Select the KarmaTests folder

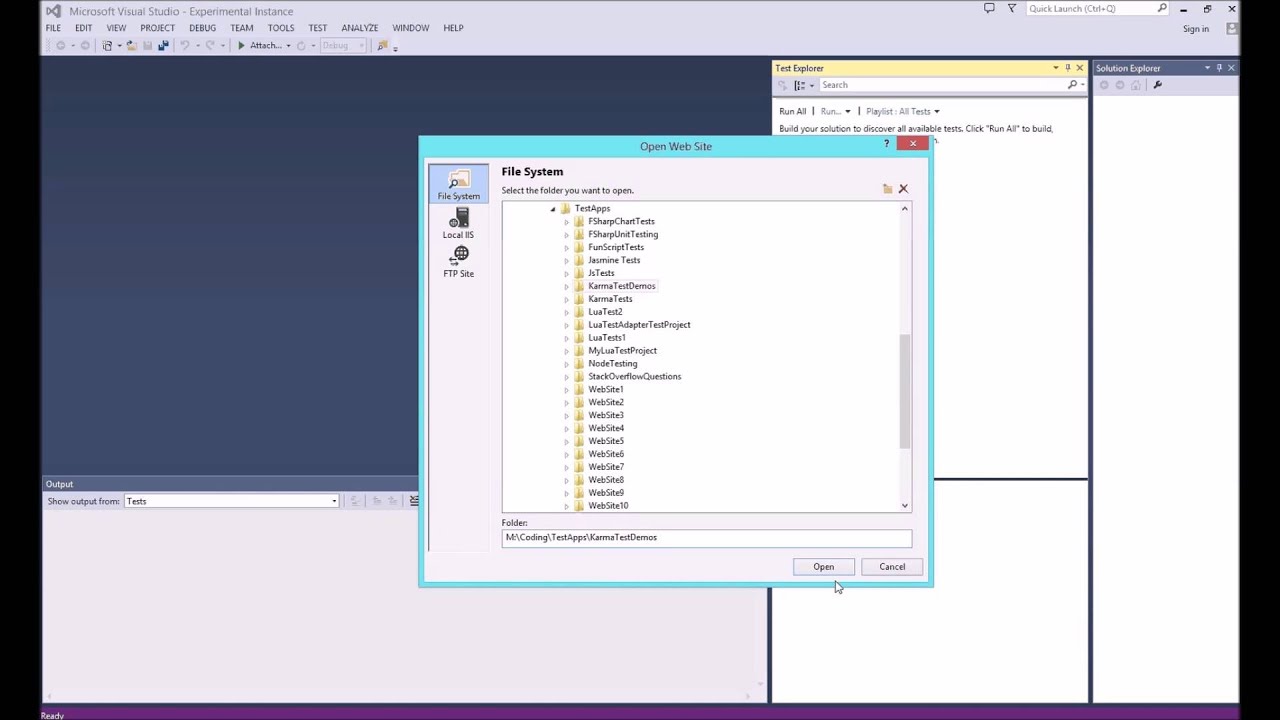click(x=610, y=299)
